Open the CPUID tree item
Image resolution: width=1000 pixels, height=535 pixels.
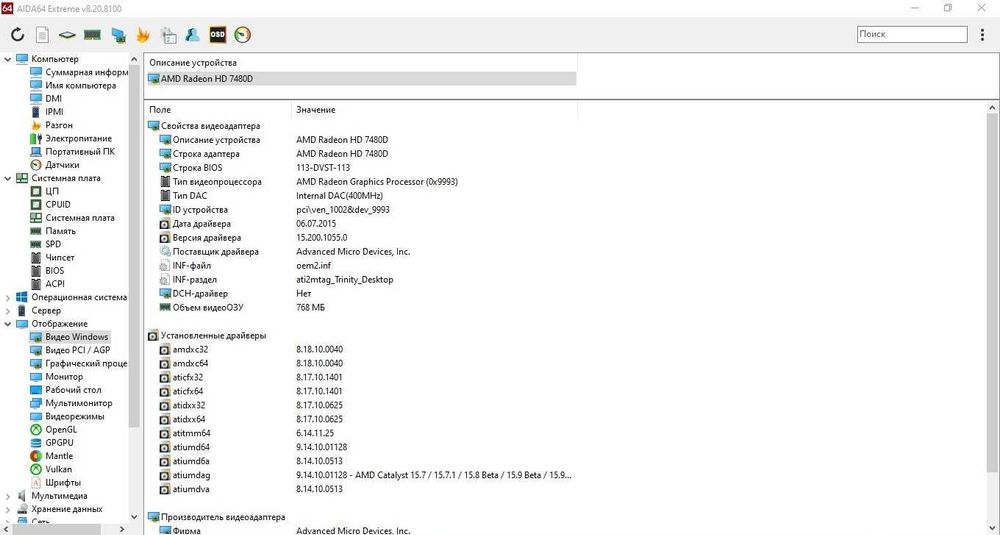coord(50,205)
